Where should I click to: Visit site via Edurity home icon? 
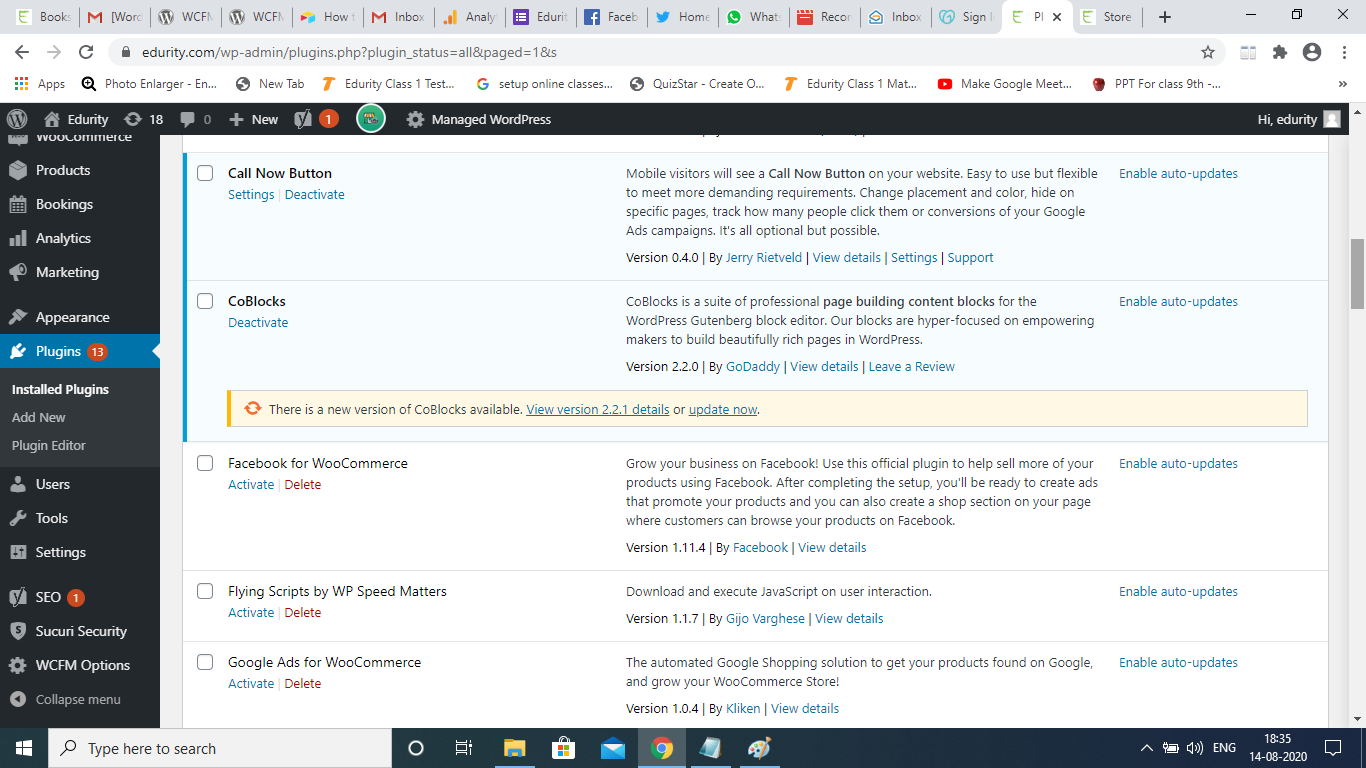tap(76, 119)
